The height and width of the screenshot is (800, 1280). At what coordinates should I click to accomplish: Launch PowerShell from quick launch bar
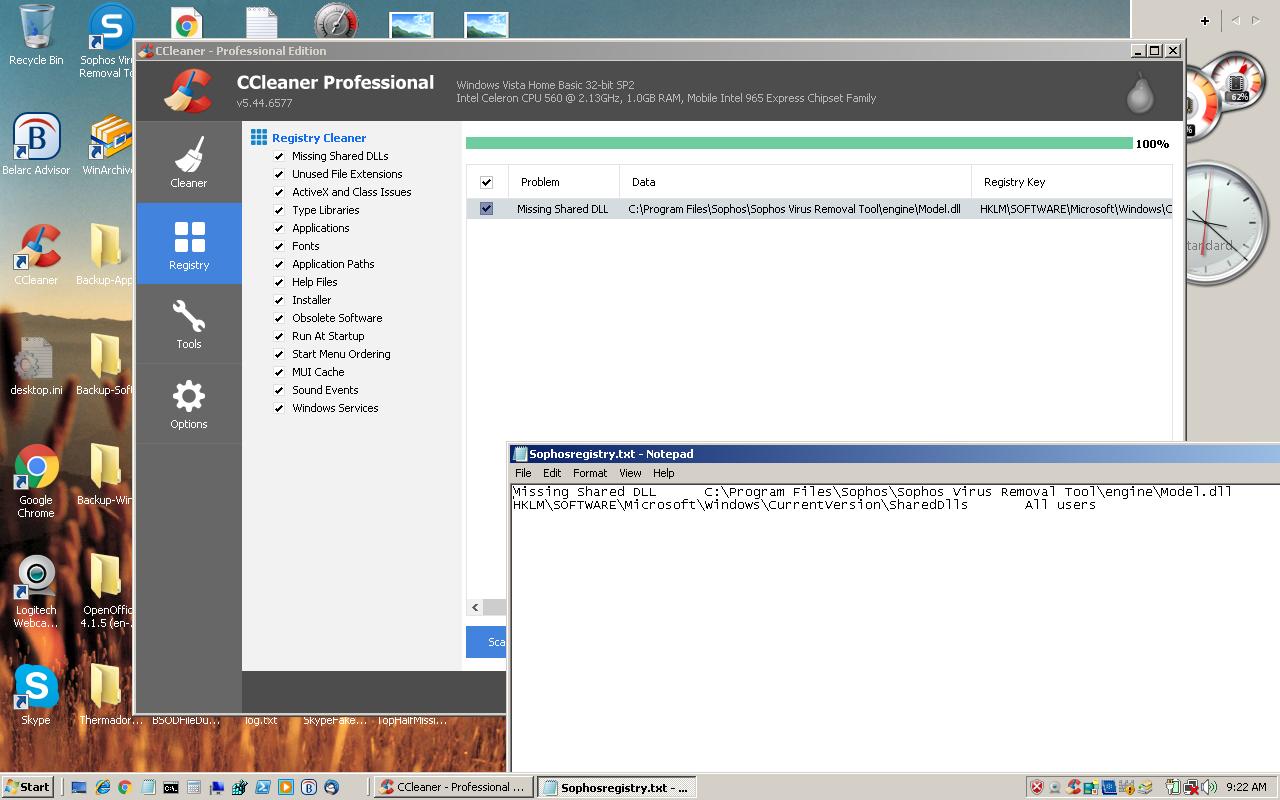coord(263,787)
